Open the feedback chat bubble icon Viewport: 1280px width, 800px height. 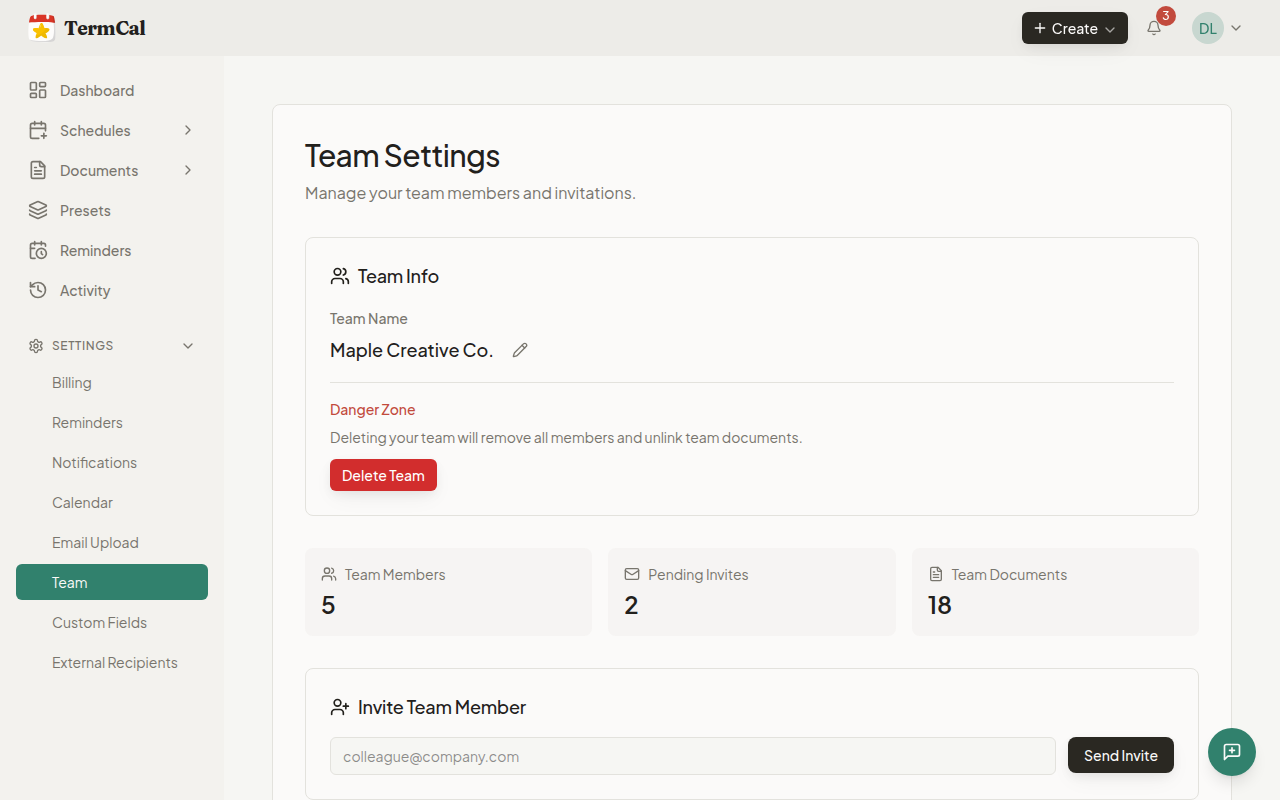[x=1231, y=752]
